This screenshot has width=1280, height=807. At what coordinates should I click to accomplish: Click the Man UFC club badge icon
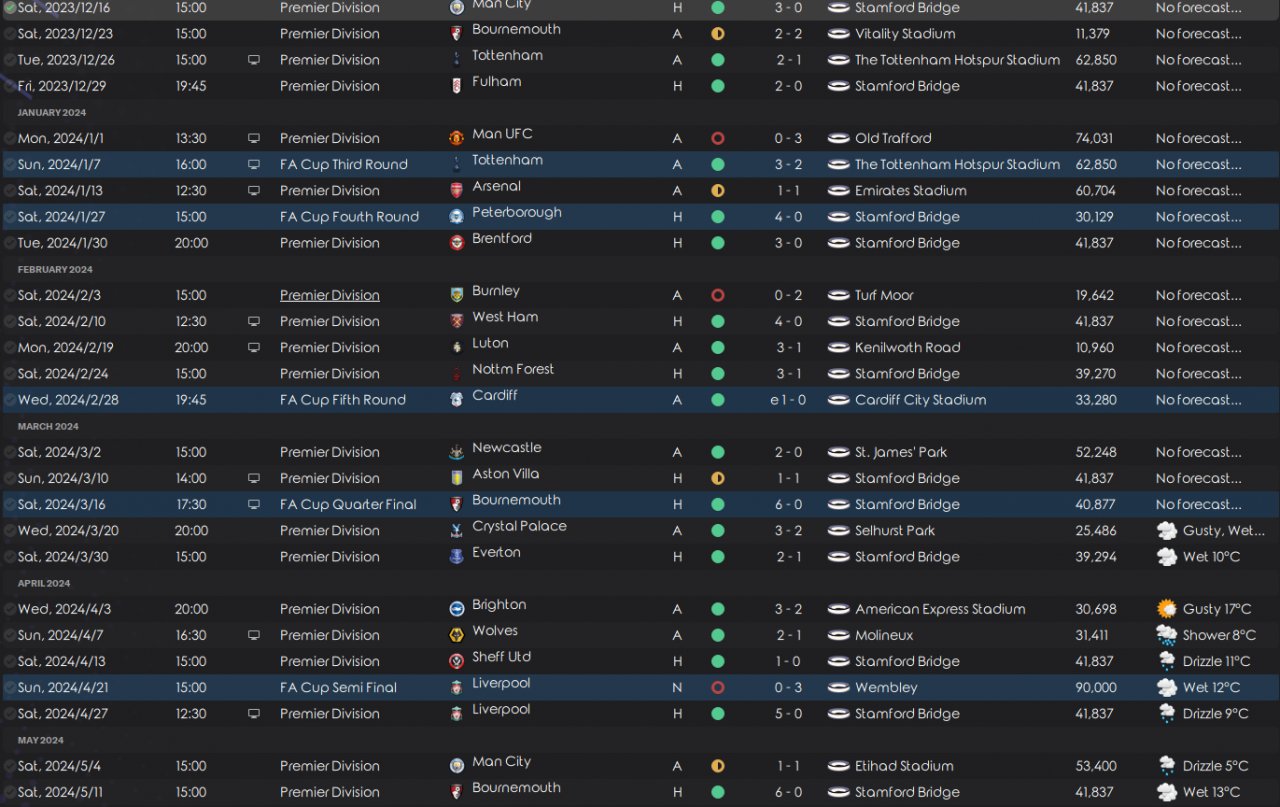pyautogui.click(x=457, y=138)
